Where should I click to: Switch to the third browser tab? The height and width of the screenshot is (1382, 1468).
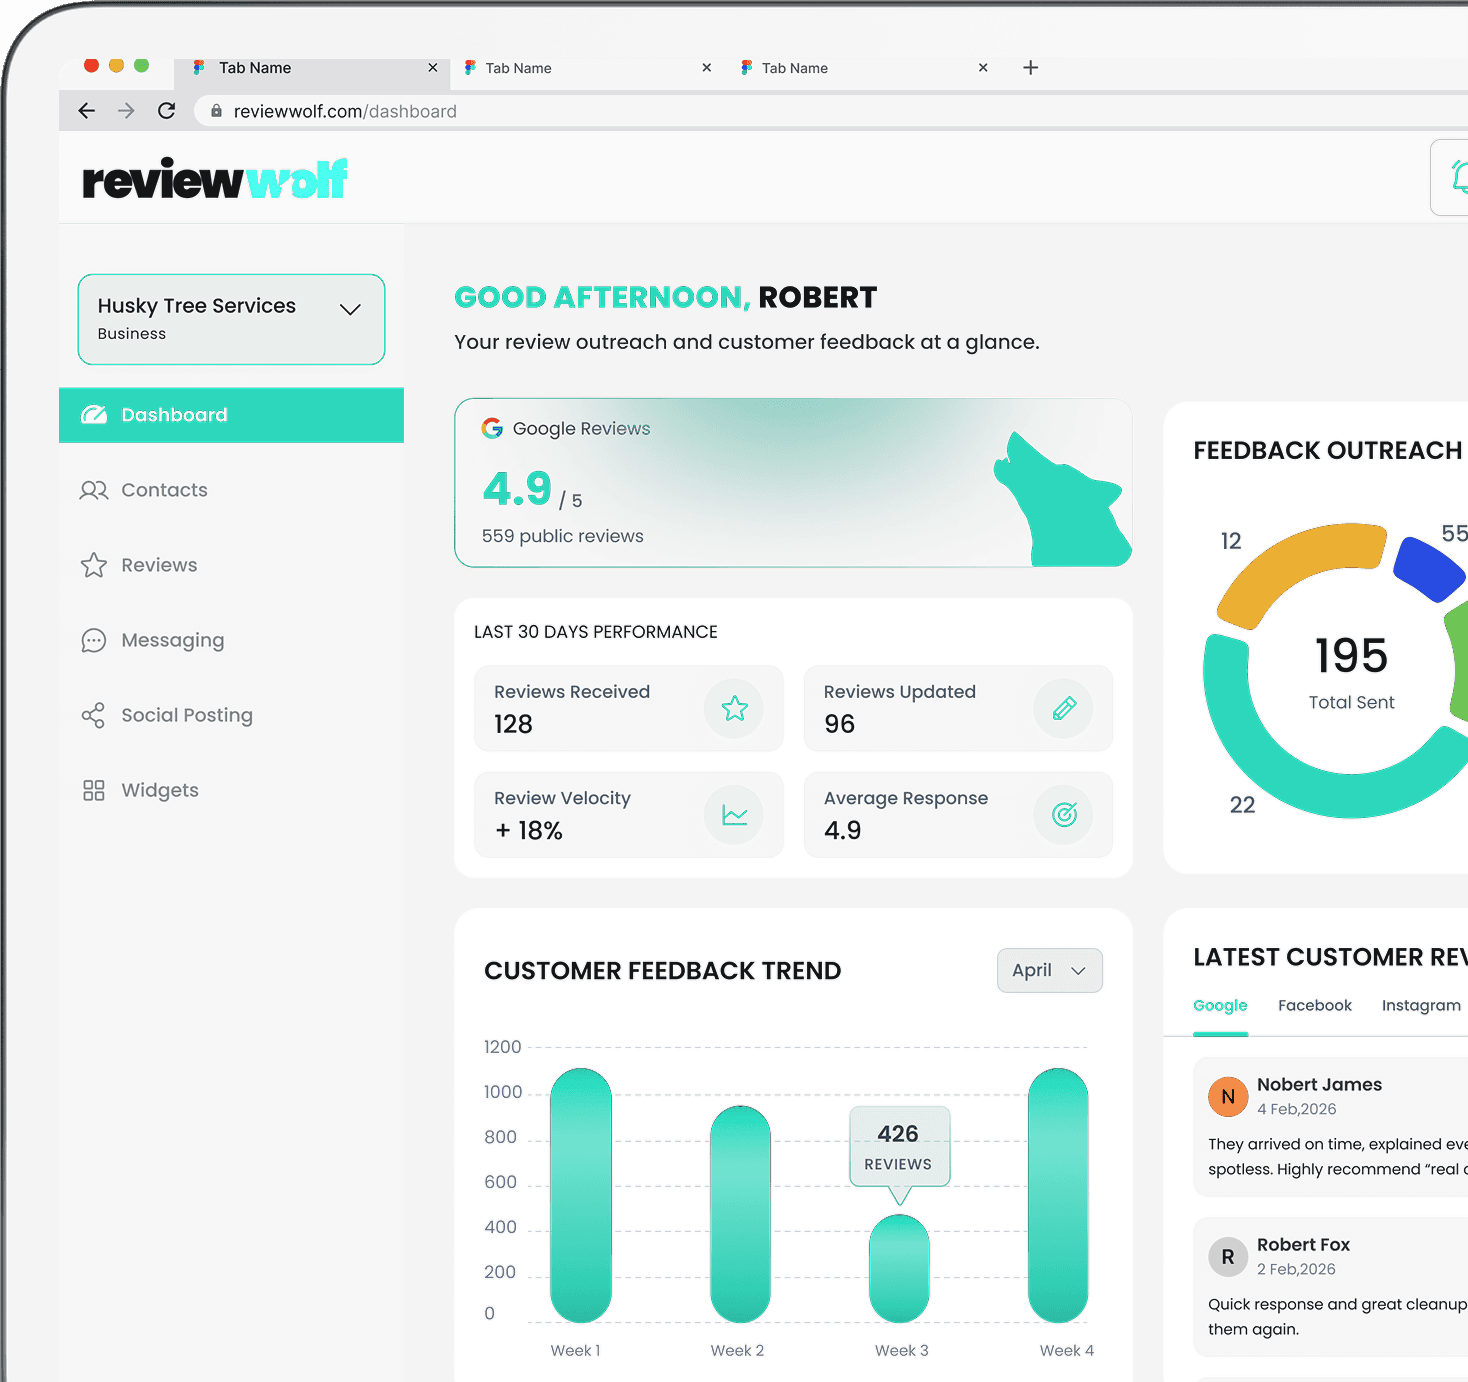pos(864,68)
